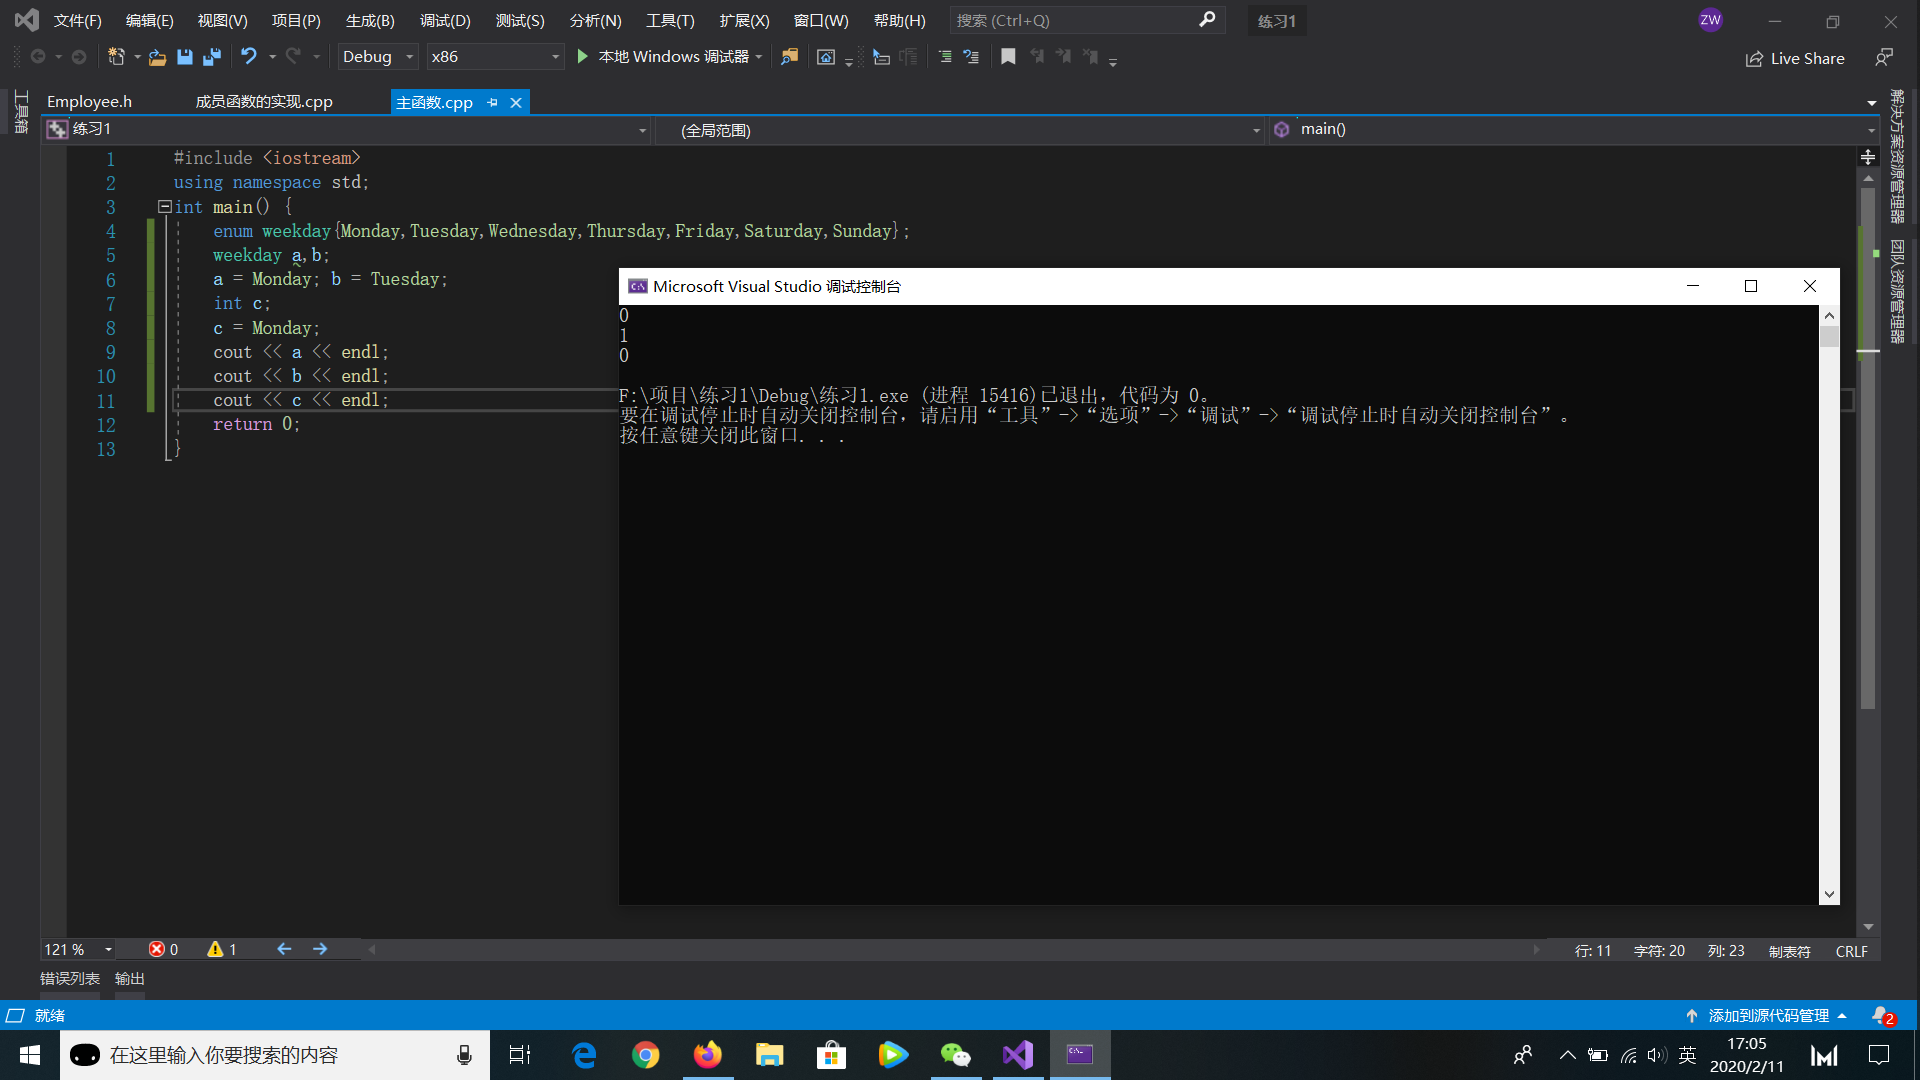
Task: Navigate to previous issue arrow
Action: pyautogui.click(x=284, y=948)
